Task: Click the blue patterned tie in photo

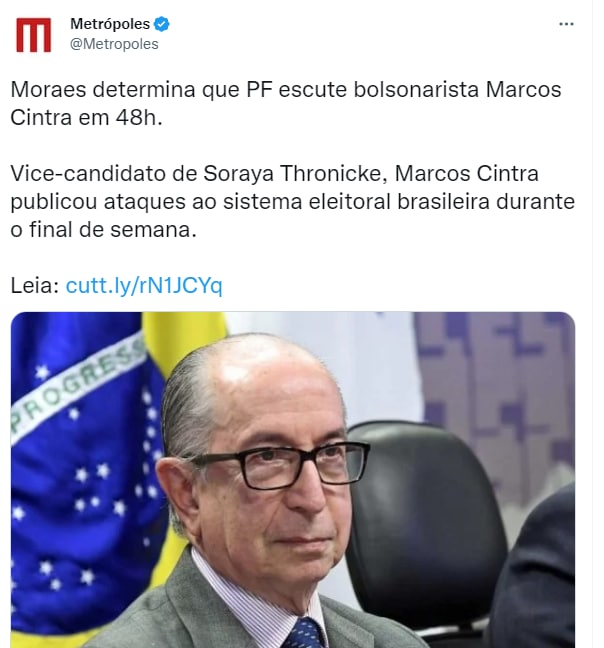Action: (304, 633)
